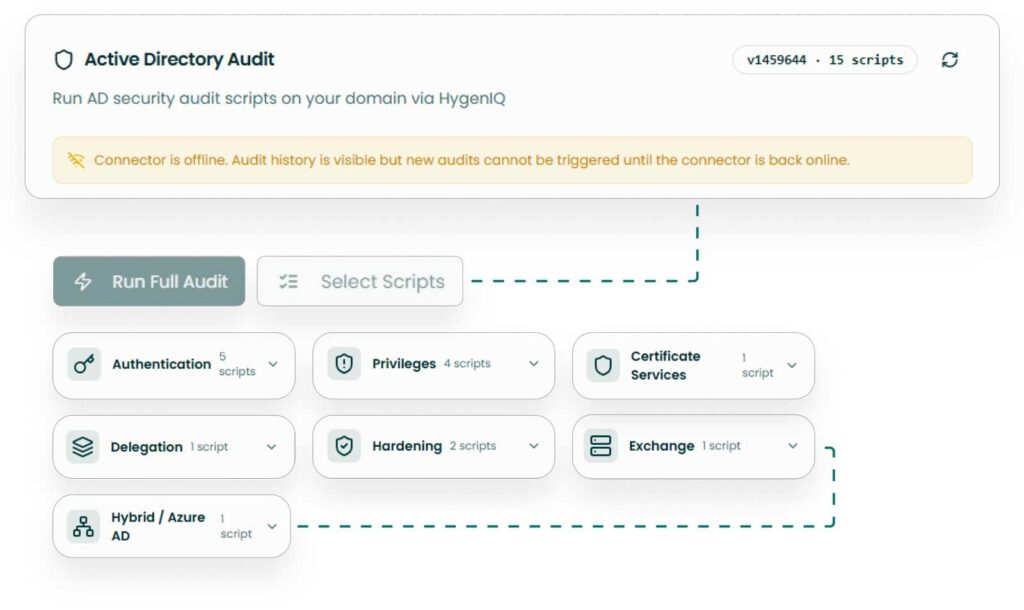Click the Select Scripts button
Viewport: 1024px width, 610px height.
pyautogui.click(x=360, y=282)
